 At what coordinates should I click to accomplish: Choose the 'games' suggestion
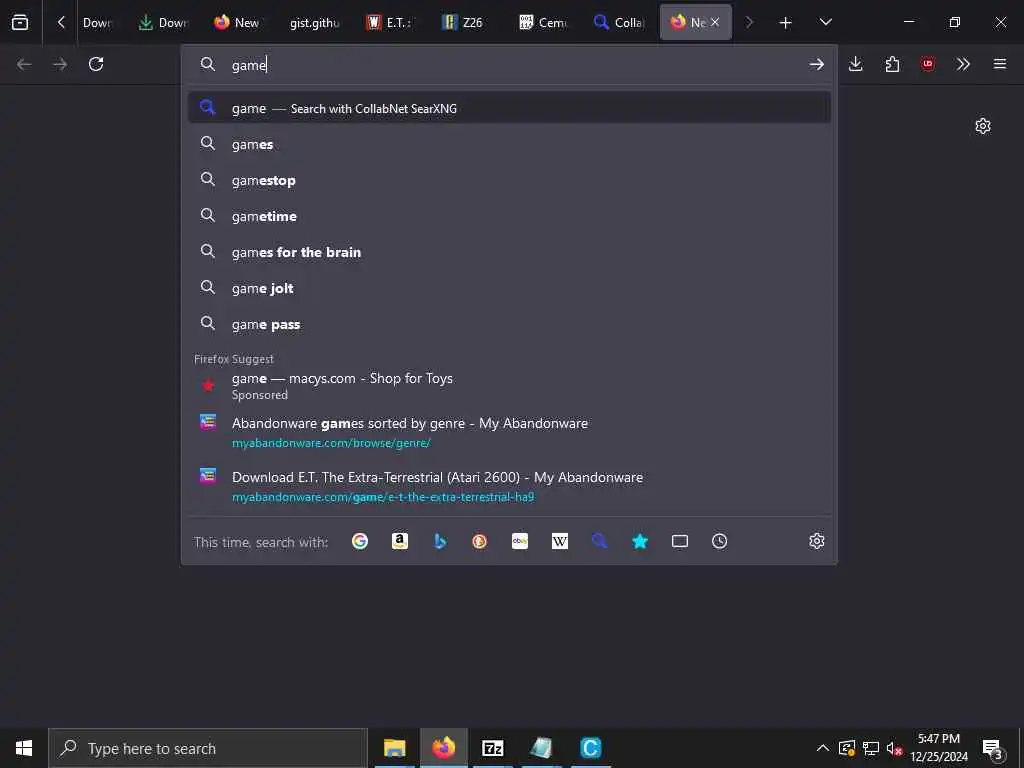click(x=509, y=144)
